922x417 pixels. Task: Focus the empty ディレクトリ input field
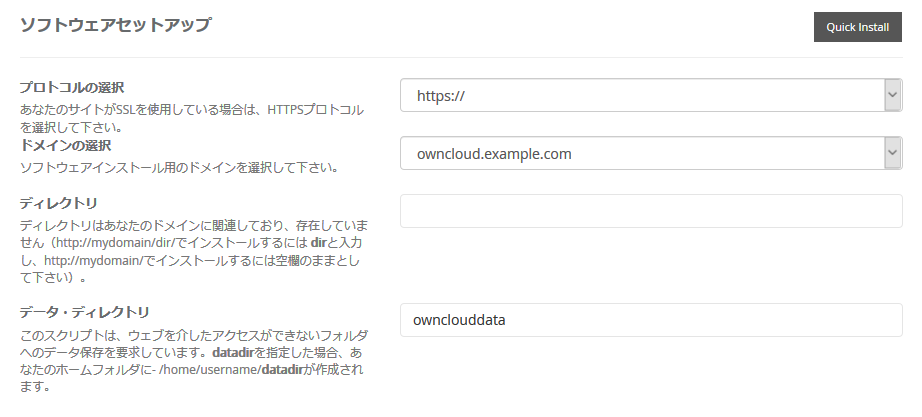pos(651,211)
